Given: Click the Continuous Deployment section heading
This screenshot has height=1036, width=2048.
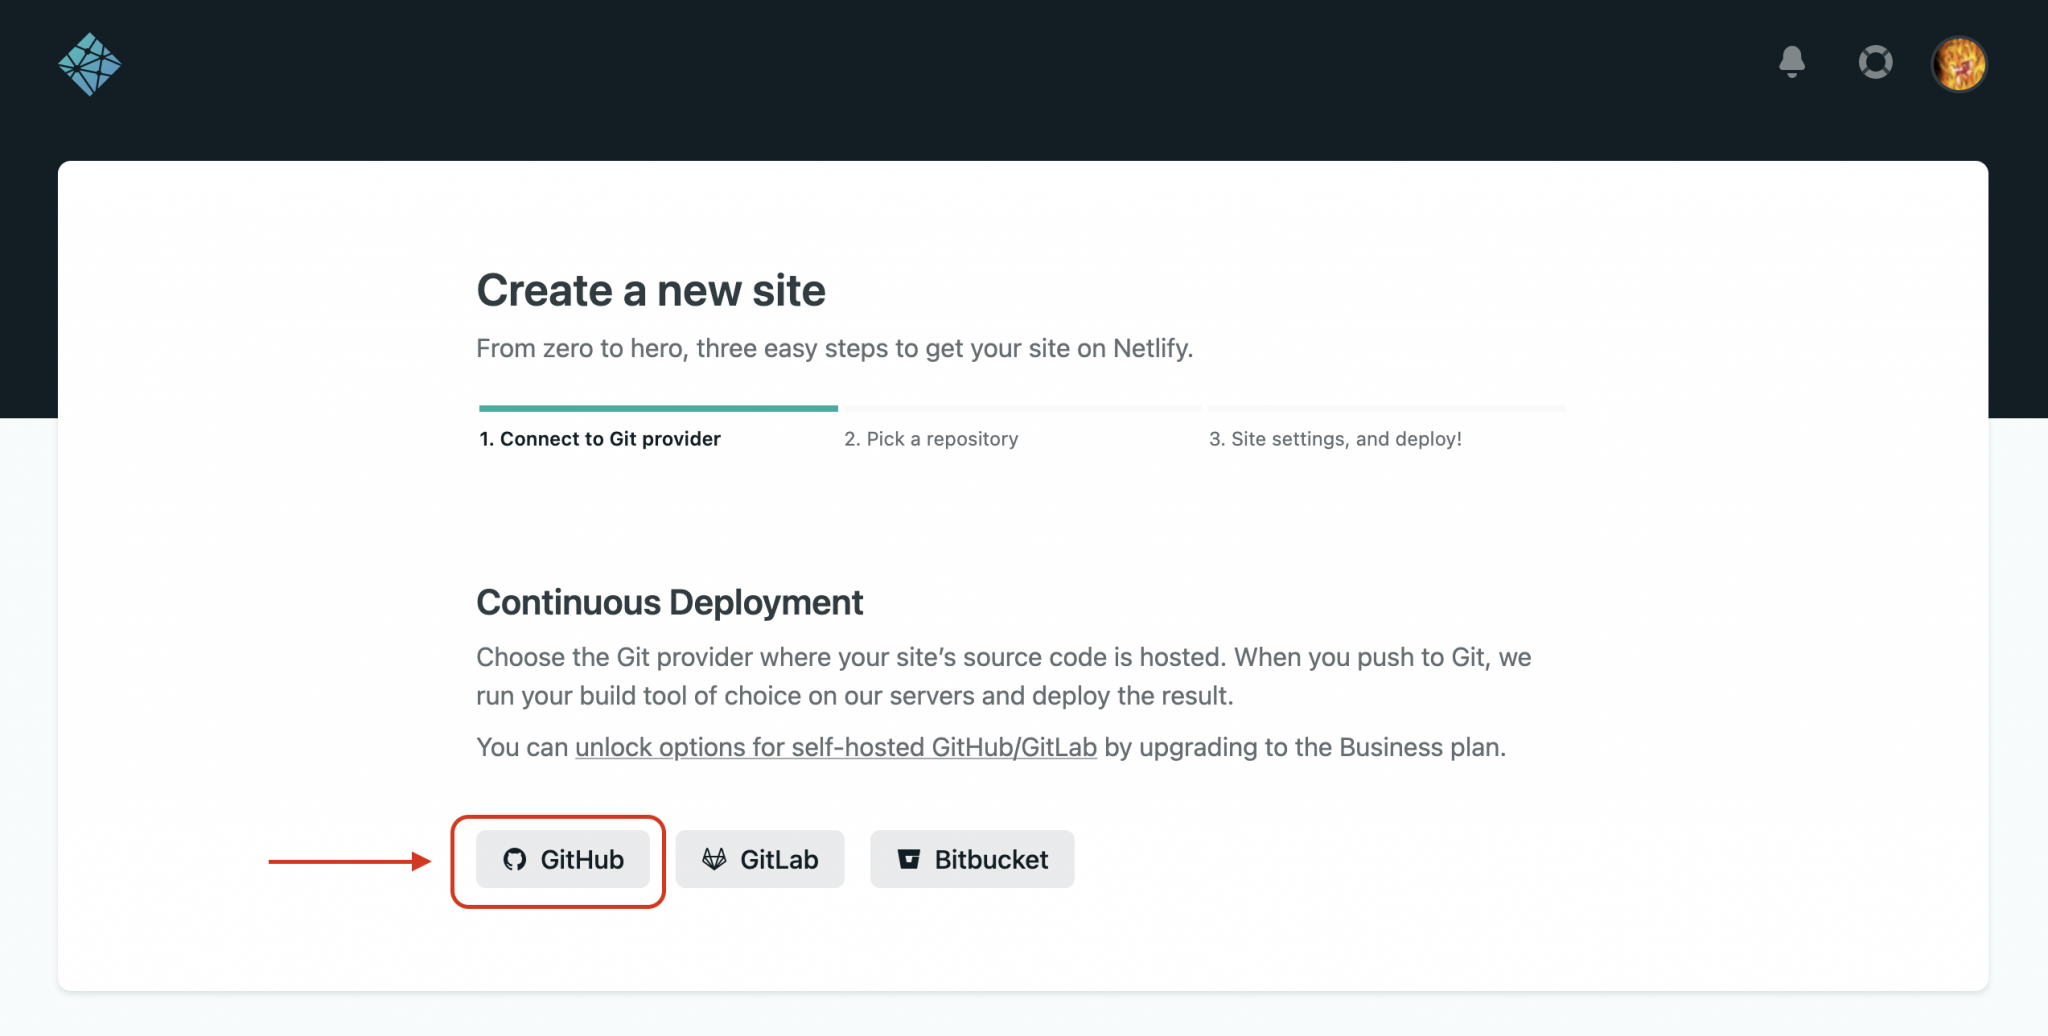Looking at the screenshot, I should pos(670,602).
